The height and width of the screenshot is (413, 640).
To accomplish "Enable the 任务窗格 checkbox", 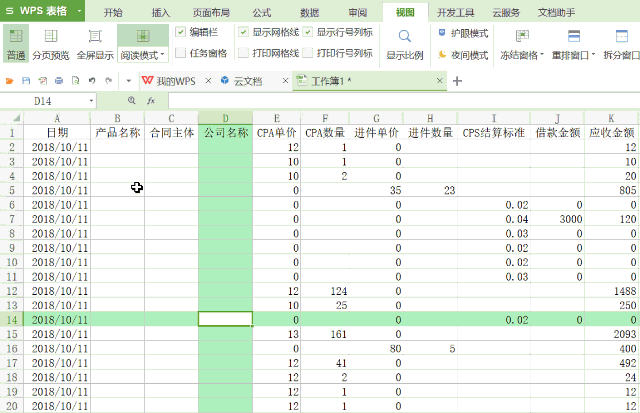I will (180, 53).
